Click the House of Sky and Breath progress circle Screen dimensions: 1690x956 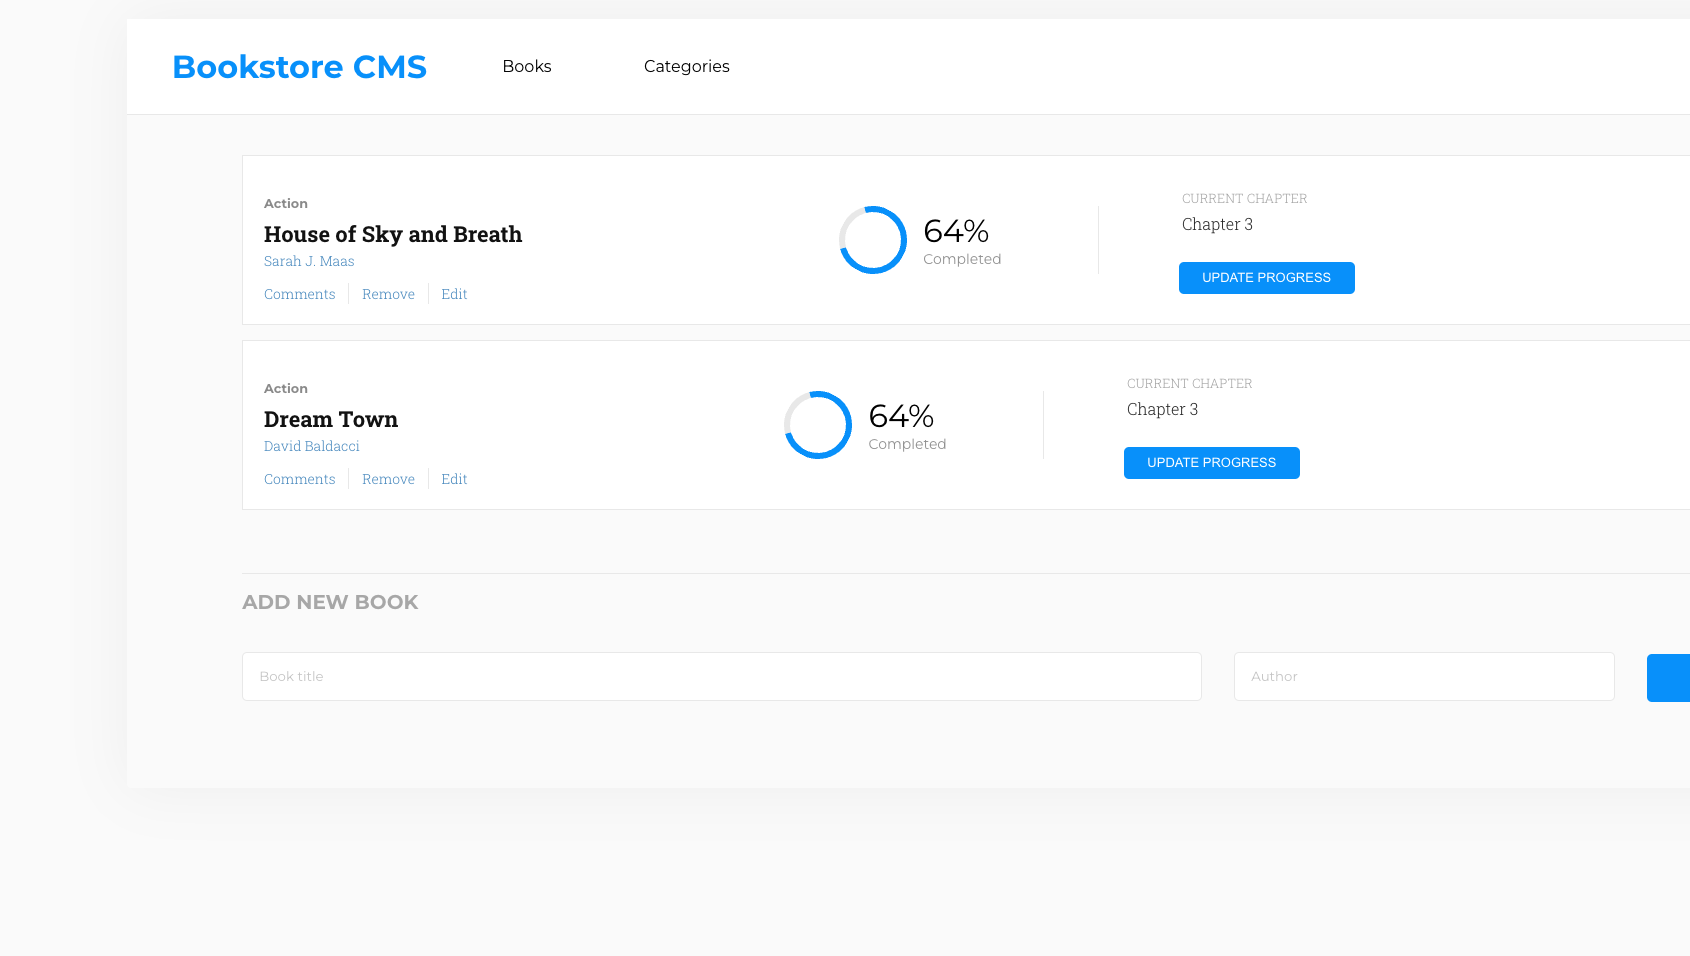click(872, 240)
